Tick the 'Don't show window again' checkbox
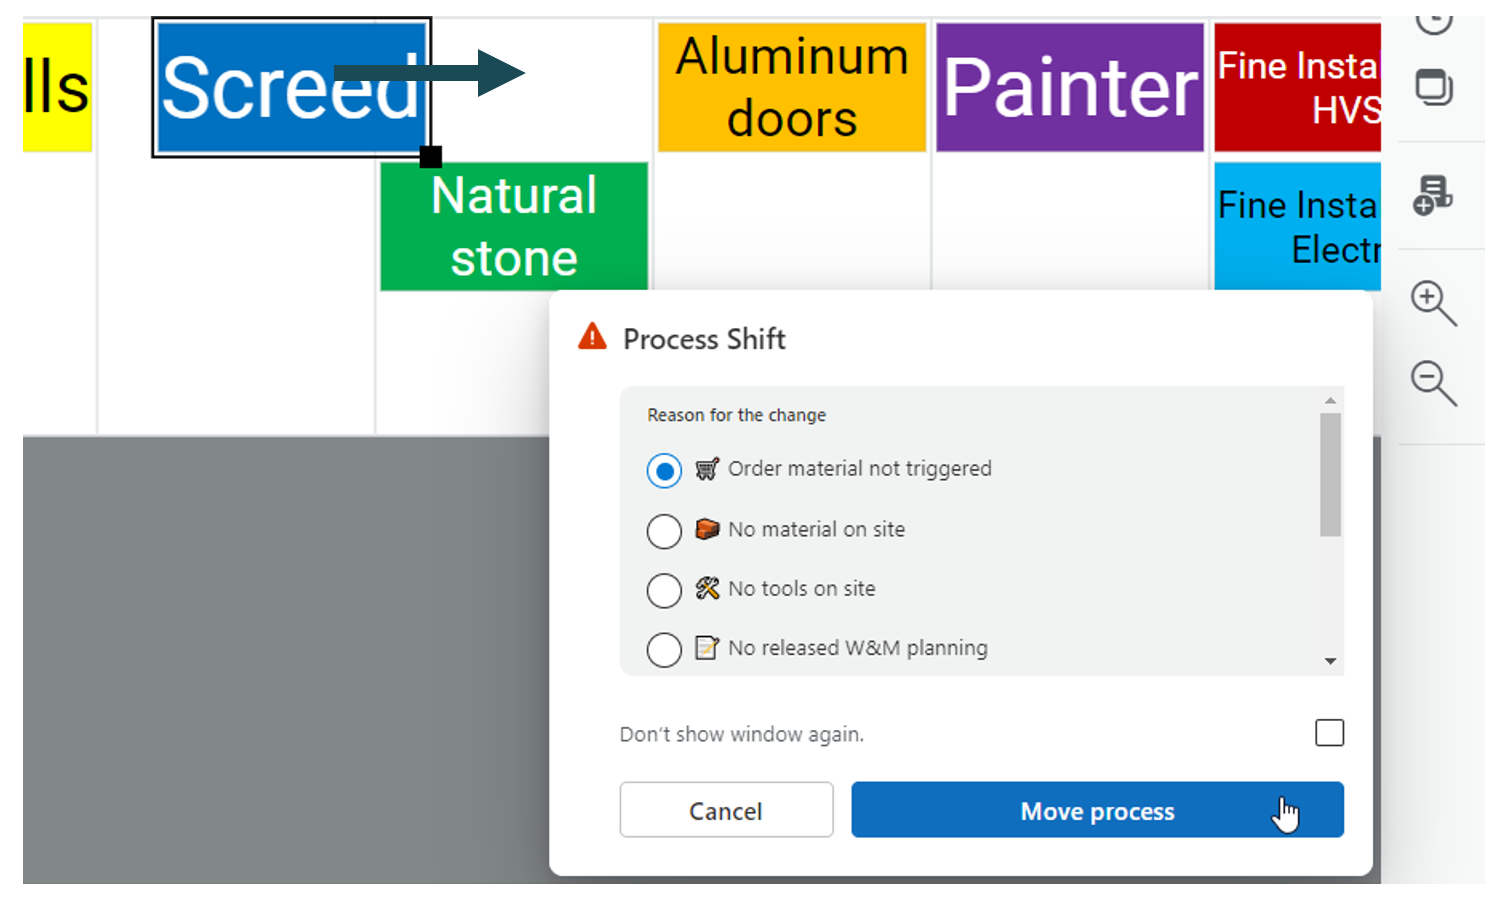This screenshot has height=901, width=1492. (1329, 733)
